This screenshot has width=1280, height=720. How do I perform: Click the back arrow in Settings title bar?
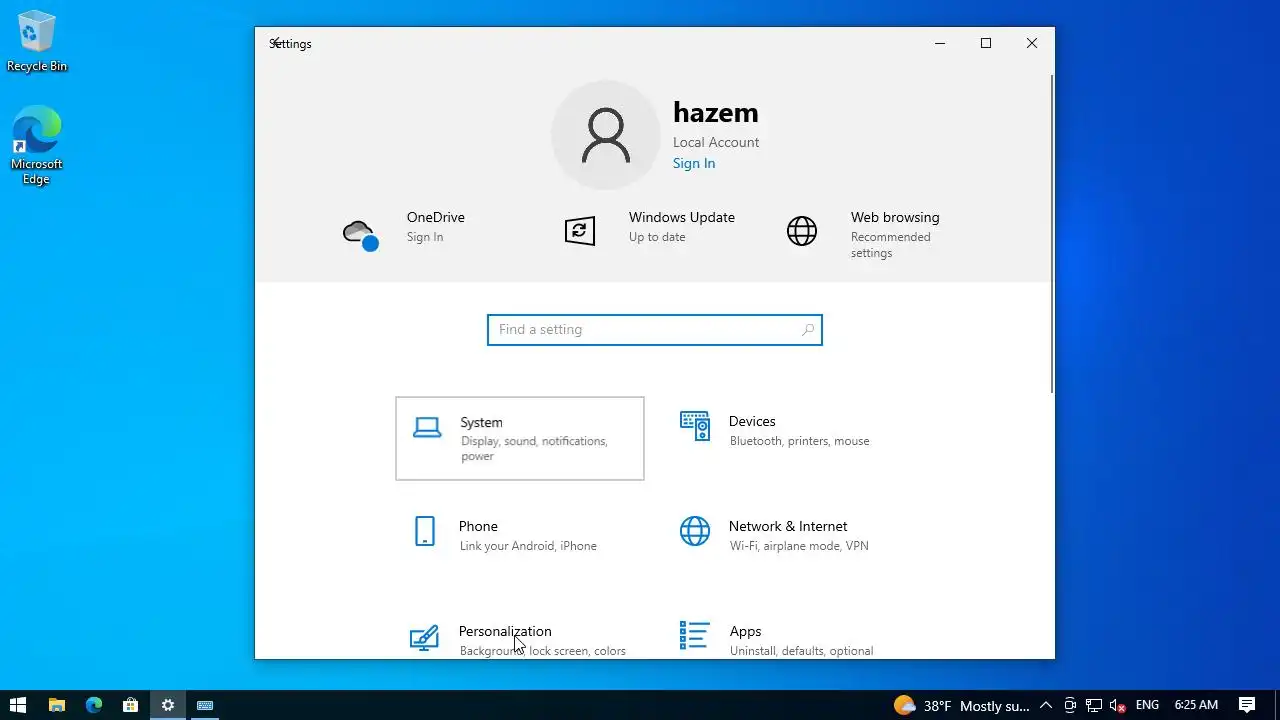tap(275, 43)
